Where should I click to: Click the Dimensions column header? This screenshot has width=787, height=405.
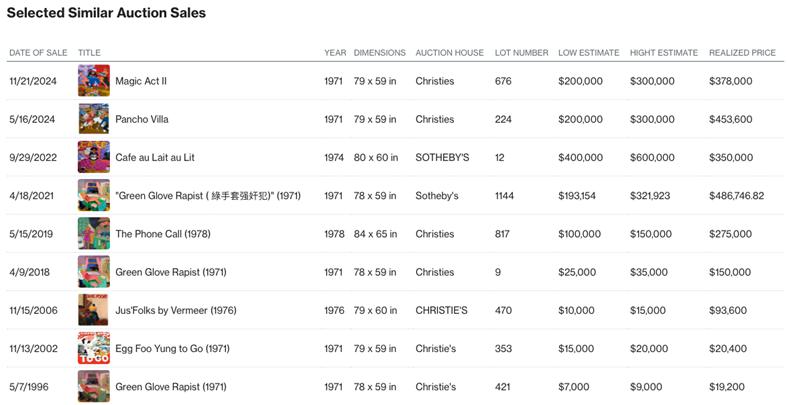click(380, 53)
